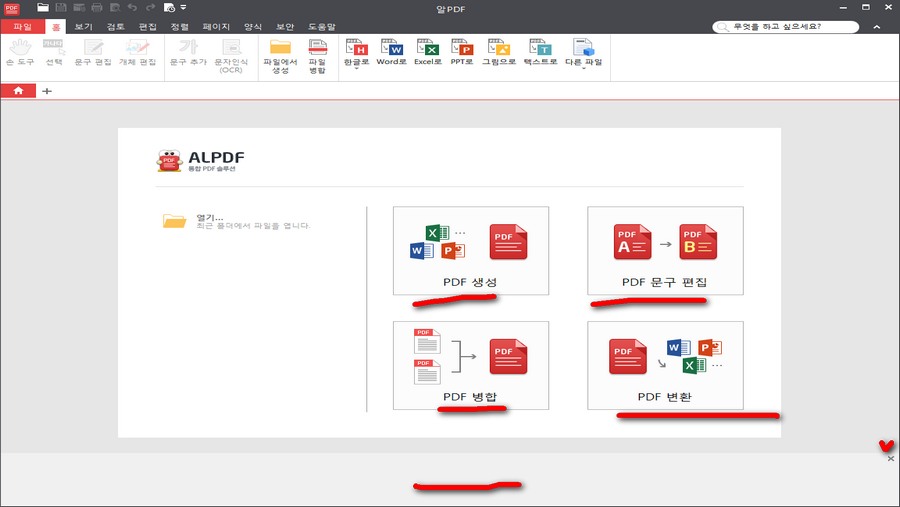Activate the 개체 편집 object edit tool
The image size is (900, 507).
137,53
